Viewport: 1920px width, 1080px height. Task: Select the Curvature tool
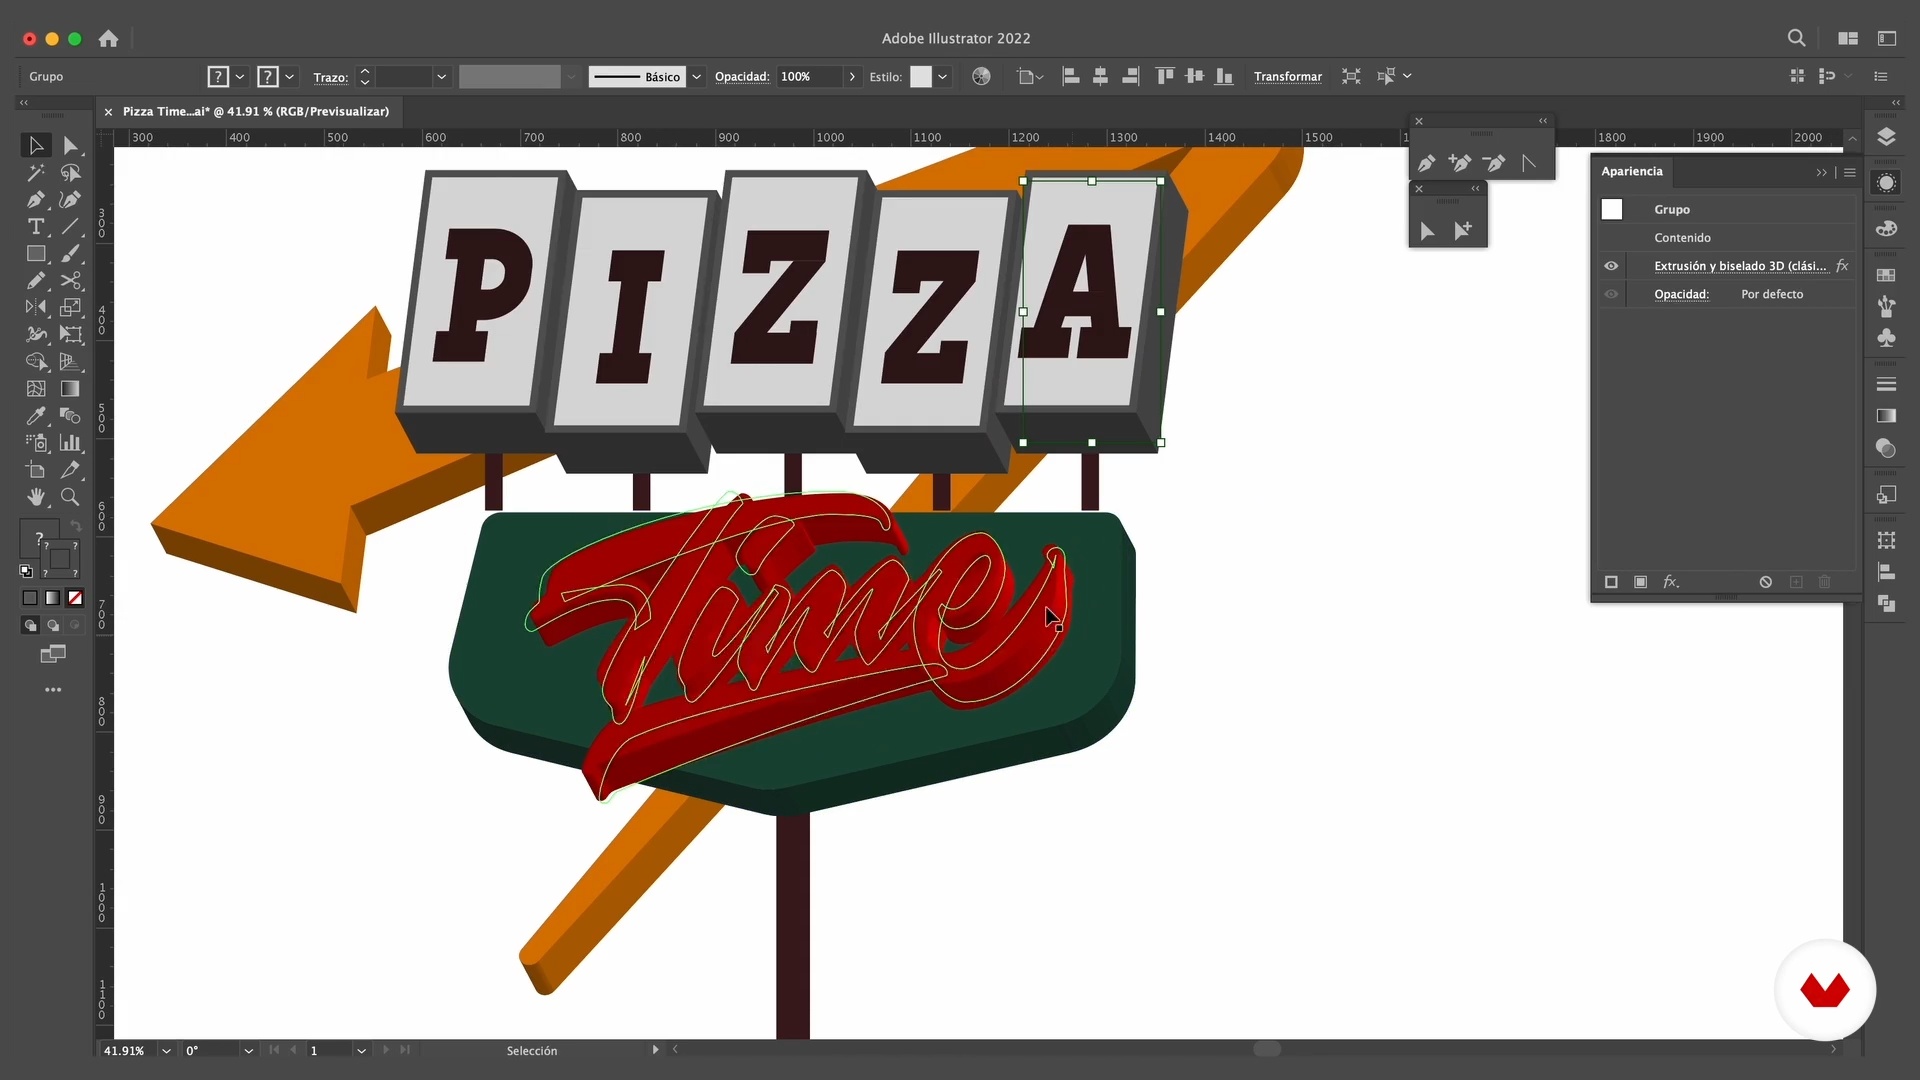(x=70, y=200)
